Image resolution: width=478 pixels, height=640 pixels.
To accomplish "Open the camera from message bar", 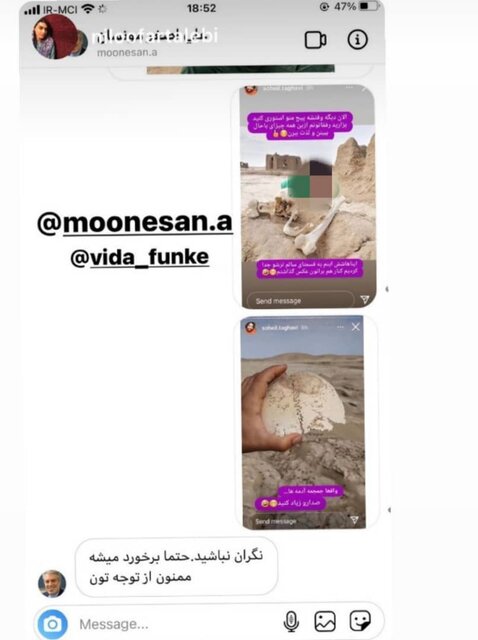I will pos(53,624).
